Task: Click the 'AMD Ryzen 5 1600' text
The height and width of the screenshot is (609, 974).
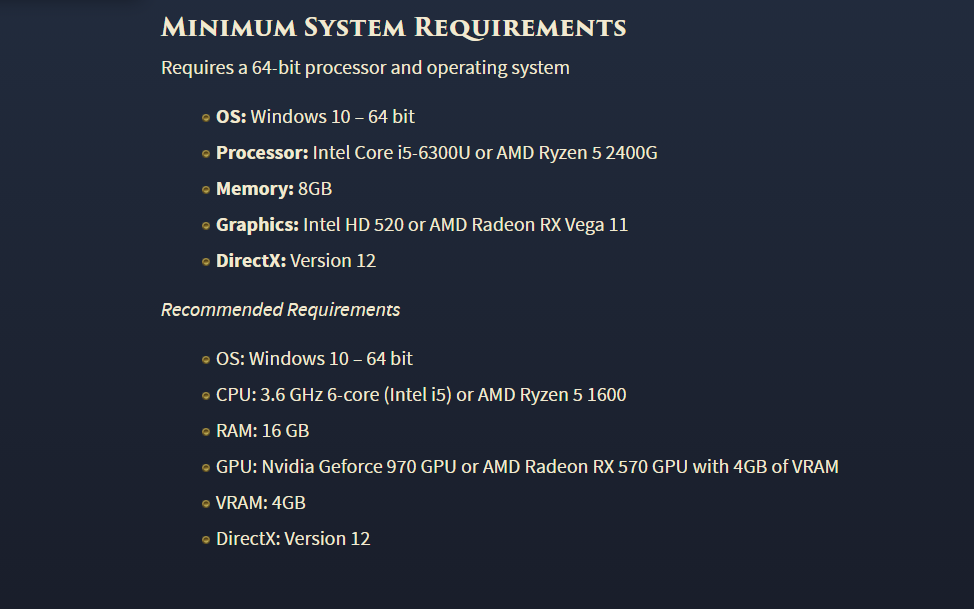Action: pyautogui.click(x=552, y=395)
